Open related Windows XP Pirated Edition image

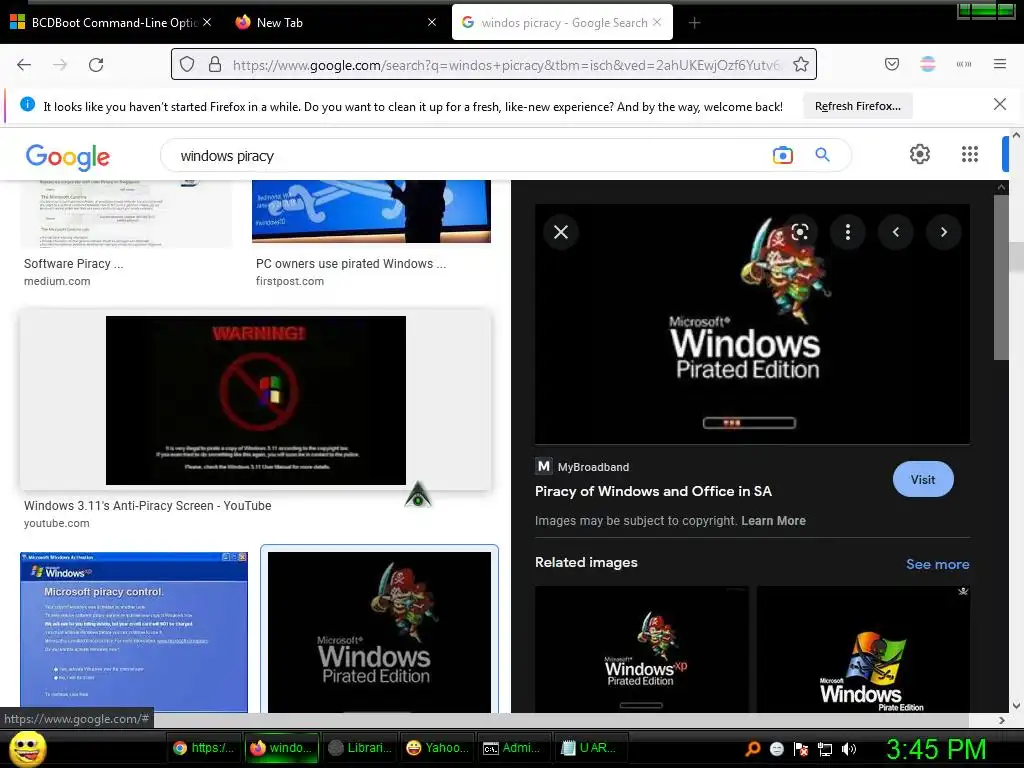pos(641,649)
